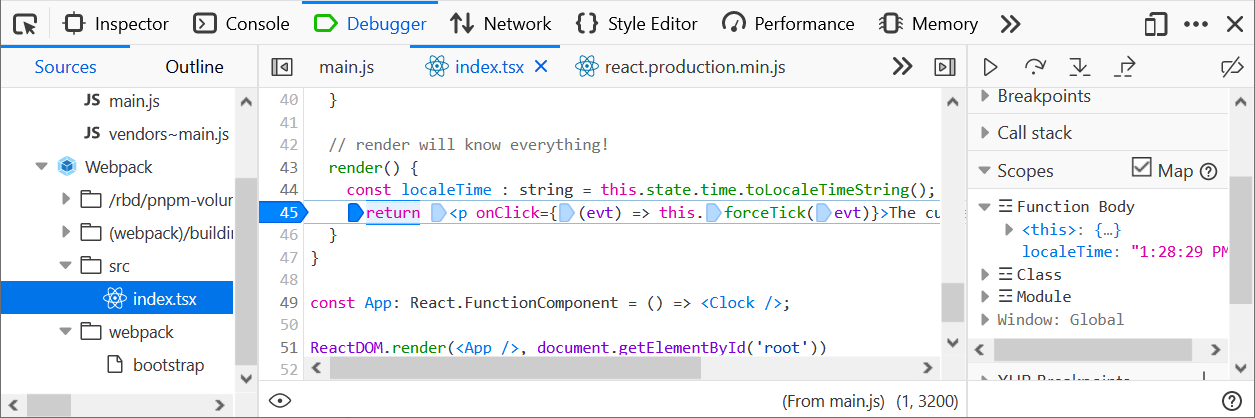
Task: Toggle responsive design mode icon
Action: [1156, 23]
